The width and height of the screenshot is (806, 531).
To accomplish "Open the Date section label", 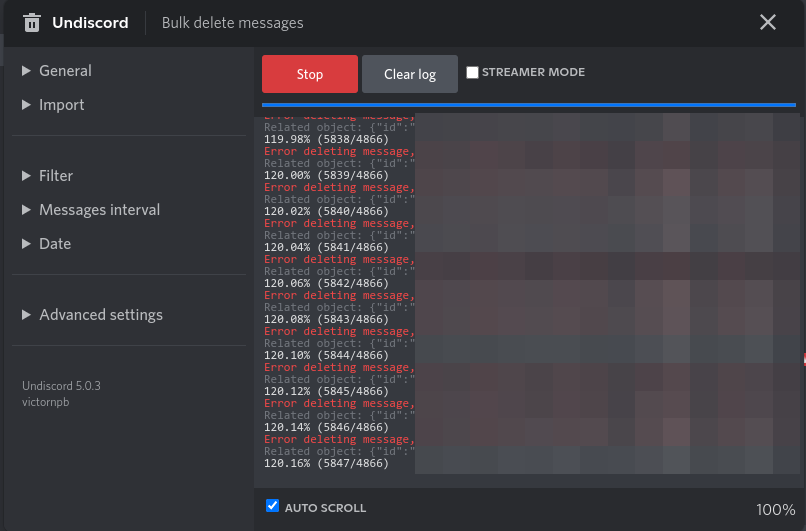I will click(x=55, y=244).
